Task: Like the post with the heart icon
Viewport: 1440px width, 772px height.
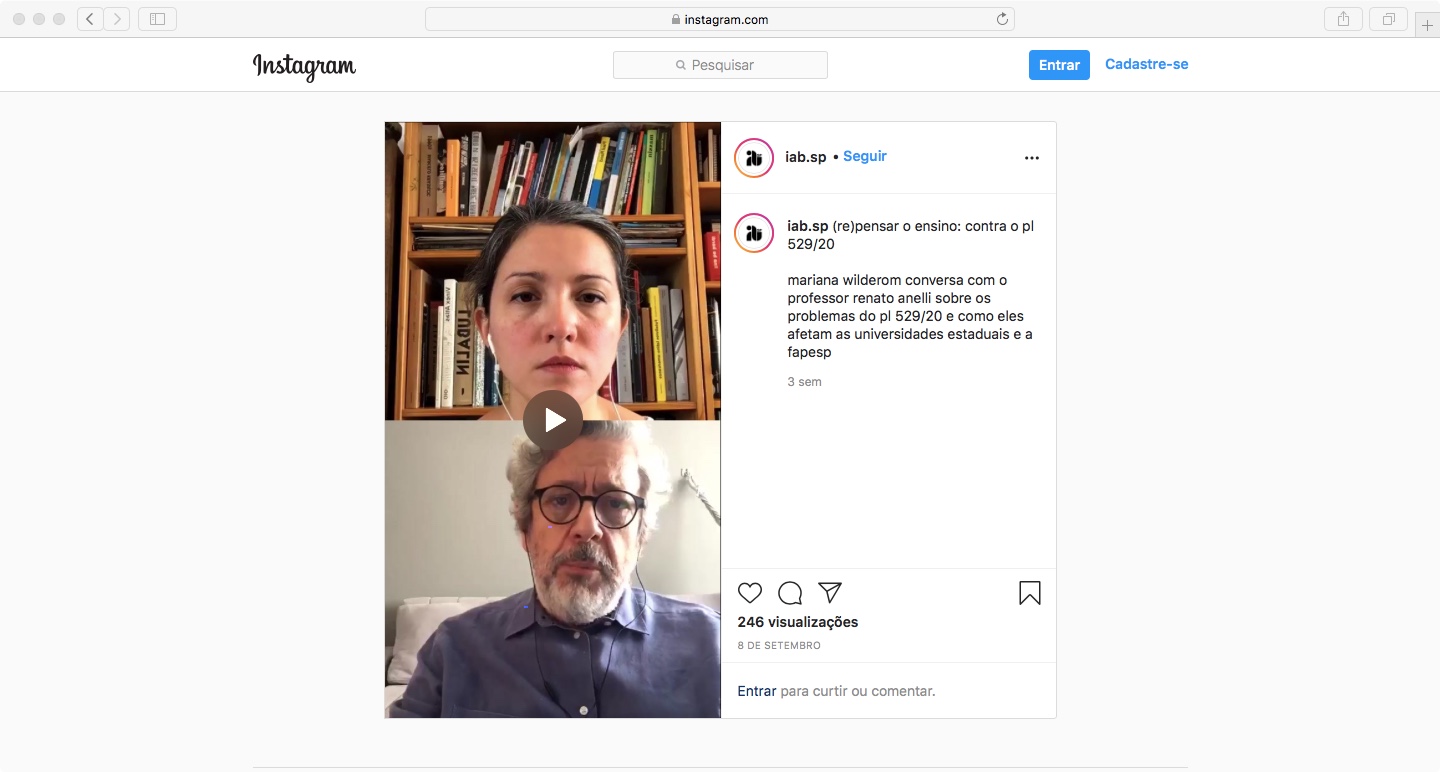Action: click(x=750, y=593)
